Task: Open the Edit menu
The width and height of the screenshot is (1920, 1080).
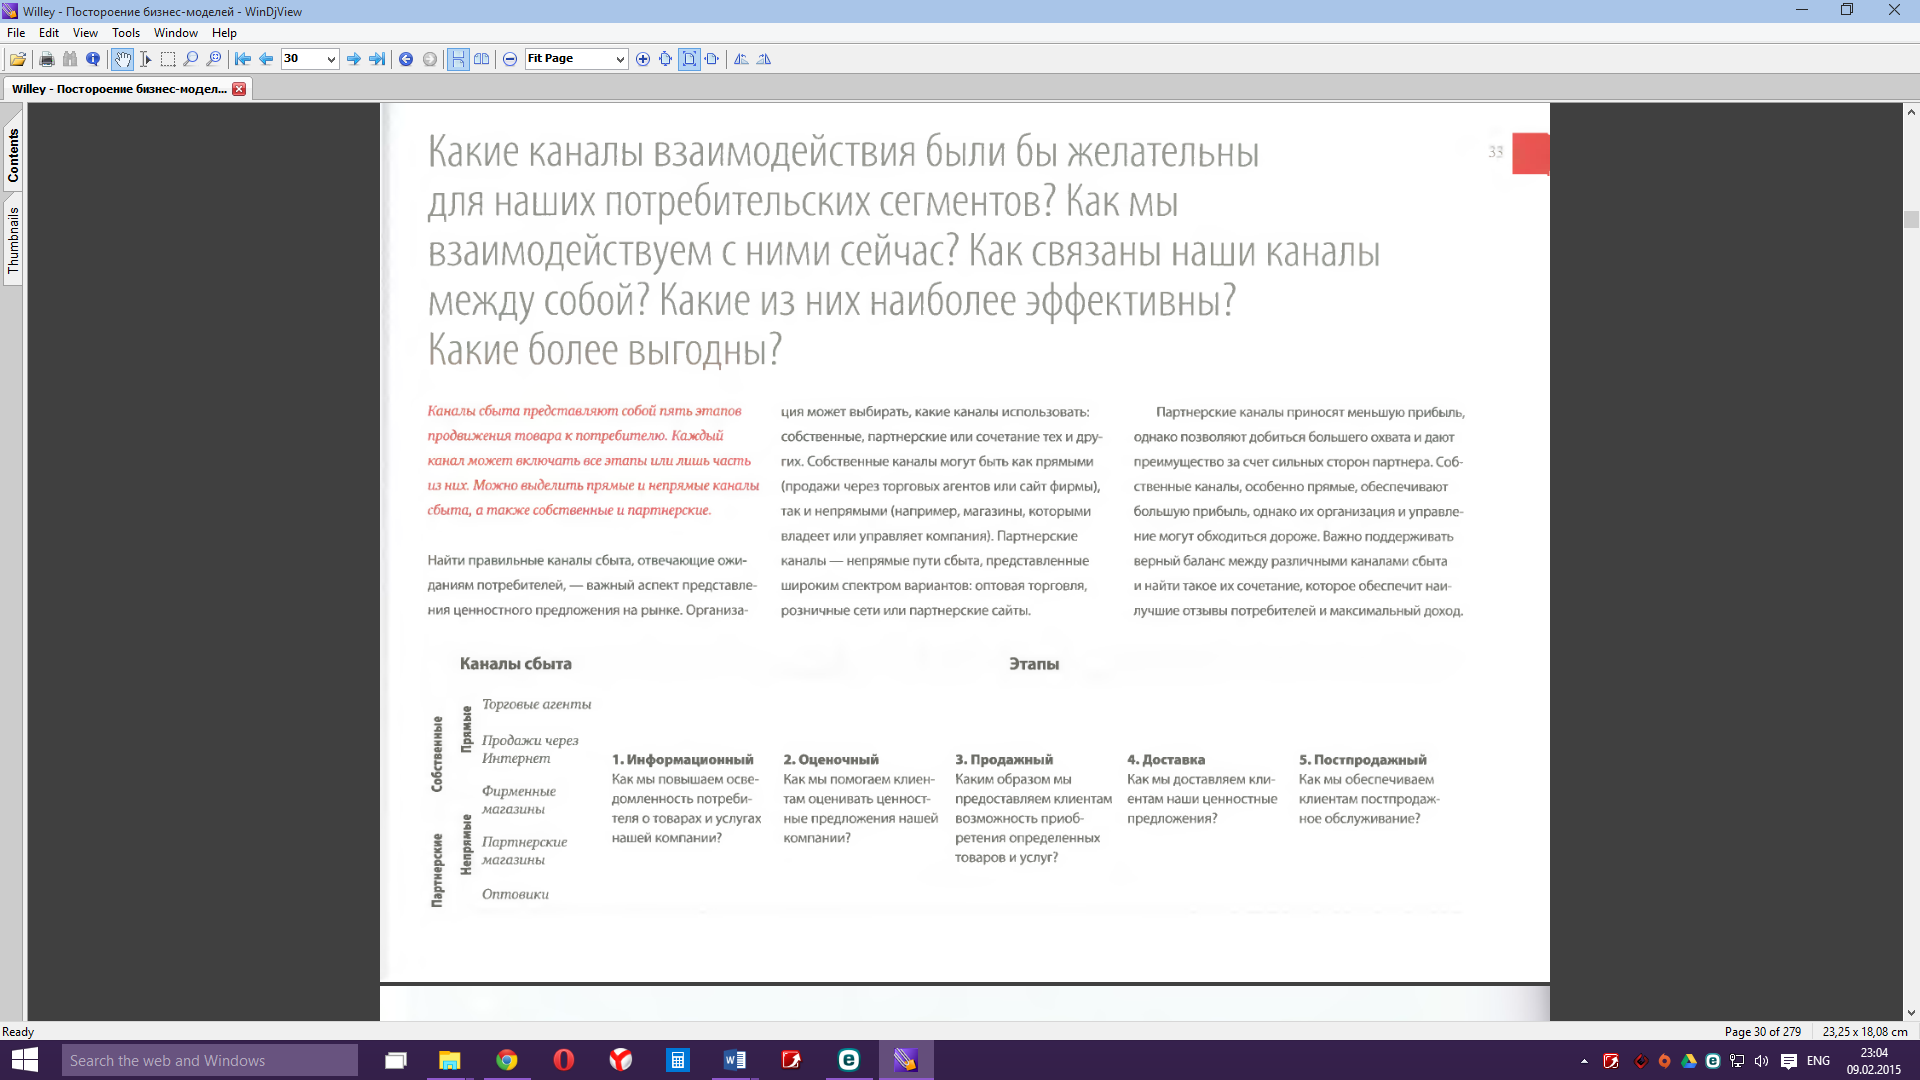Action: 49,33
